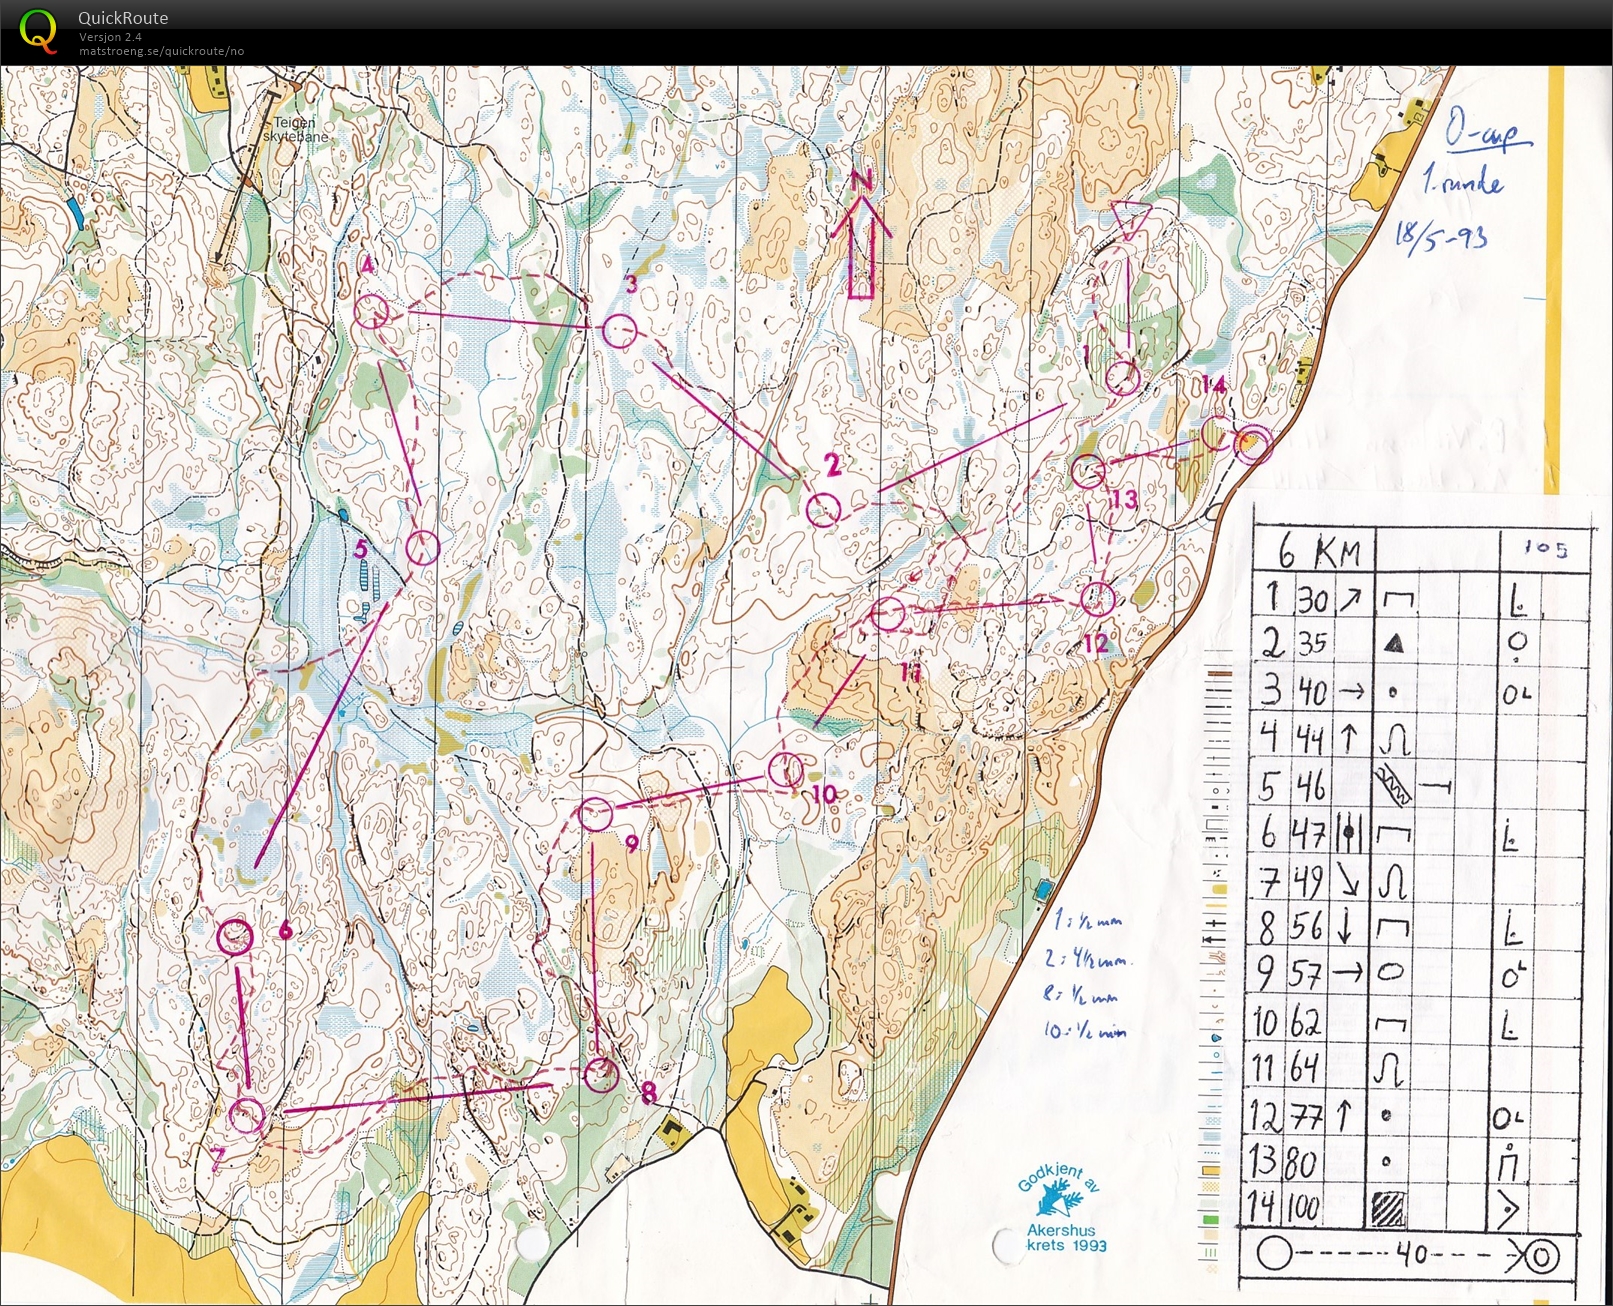Image resolution: width=1613 pixels, height=1306 pixels.
Task: Click the hatched square symbol in row 14
Action: [1389, 1209]
